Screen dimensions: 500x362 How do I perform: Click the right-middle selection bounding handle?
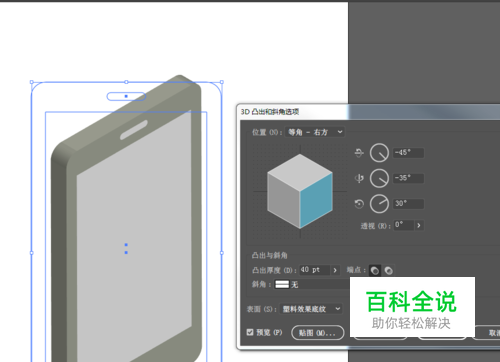(222, 253)
